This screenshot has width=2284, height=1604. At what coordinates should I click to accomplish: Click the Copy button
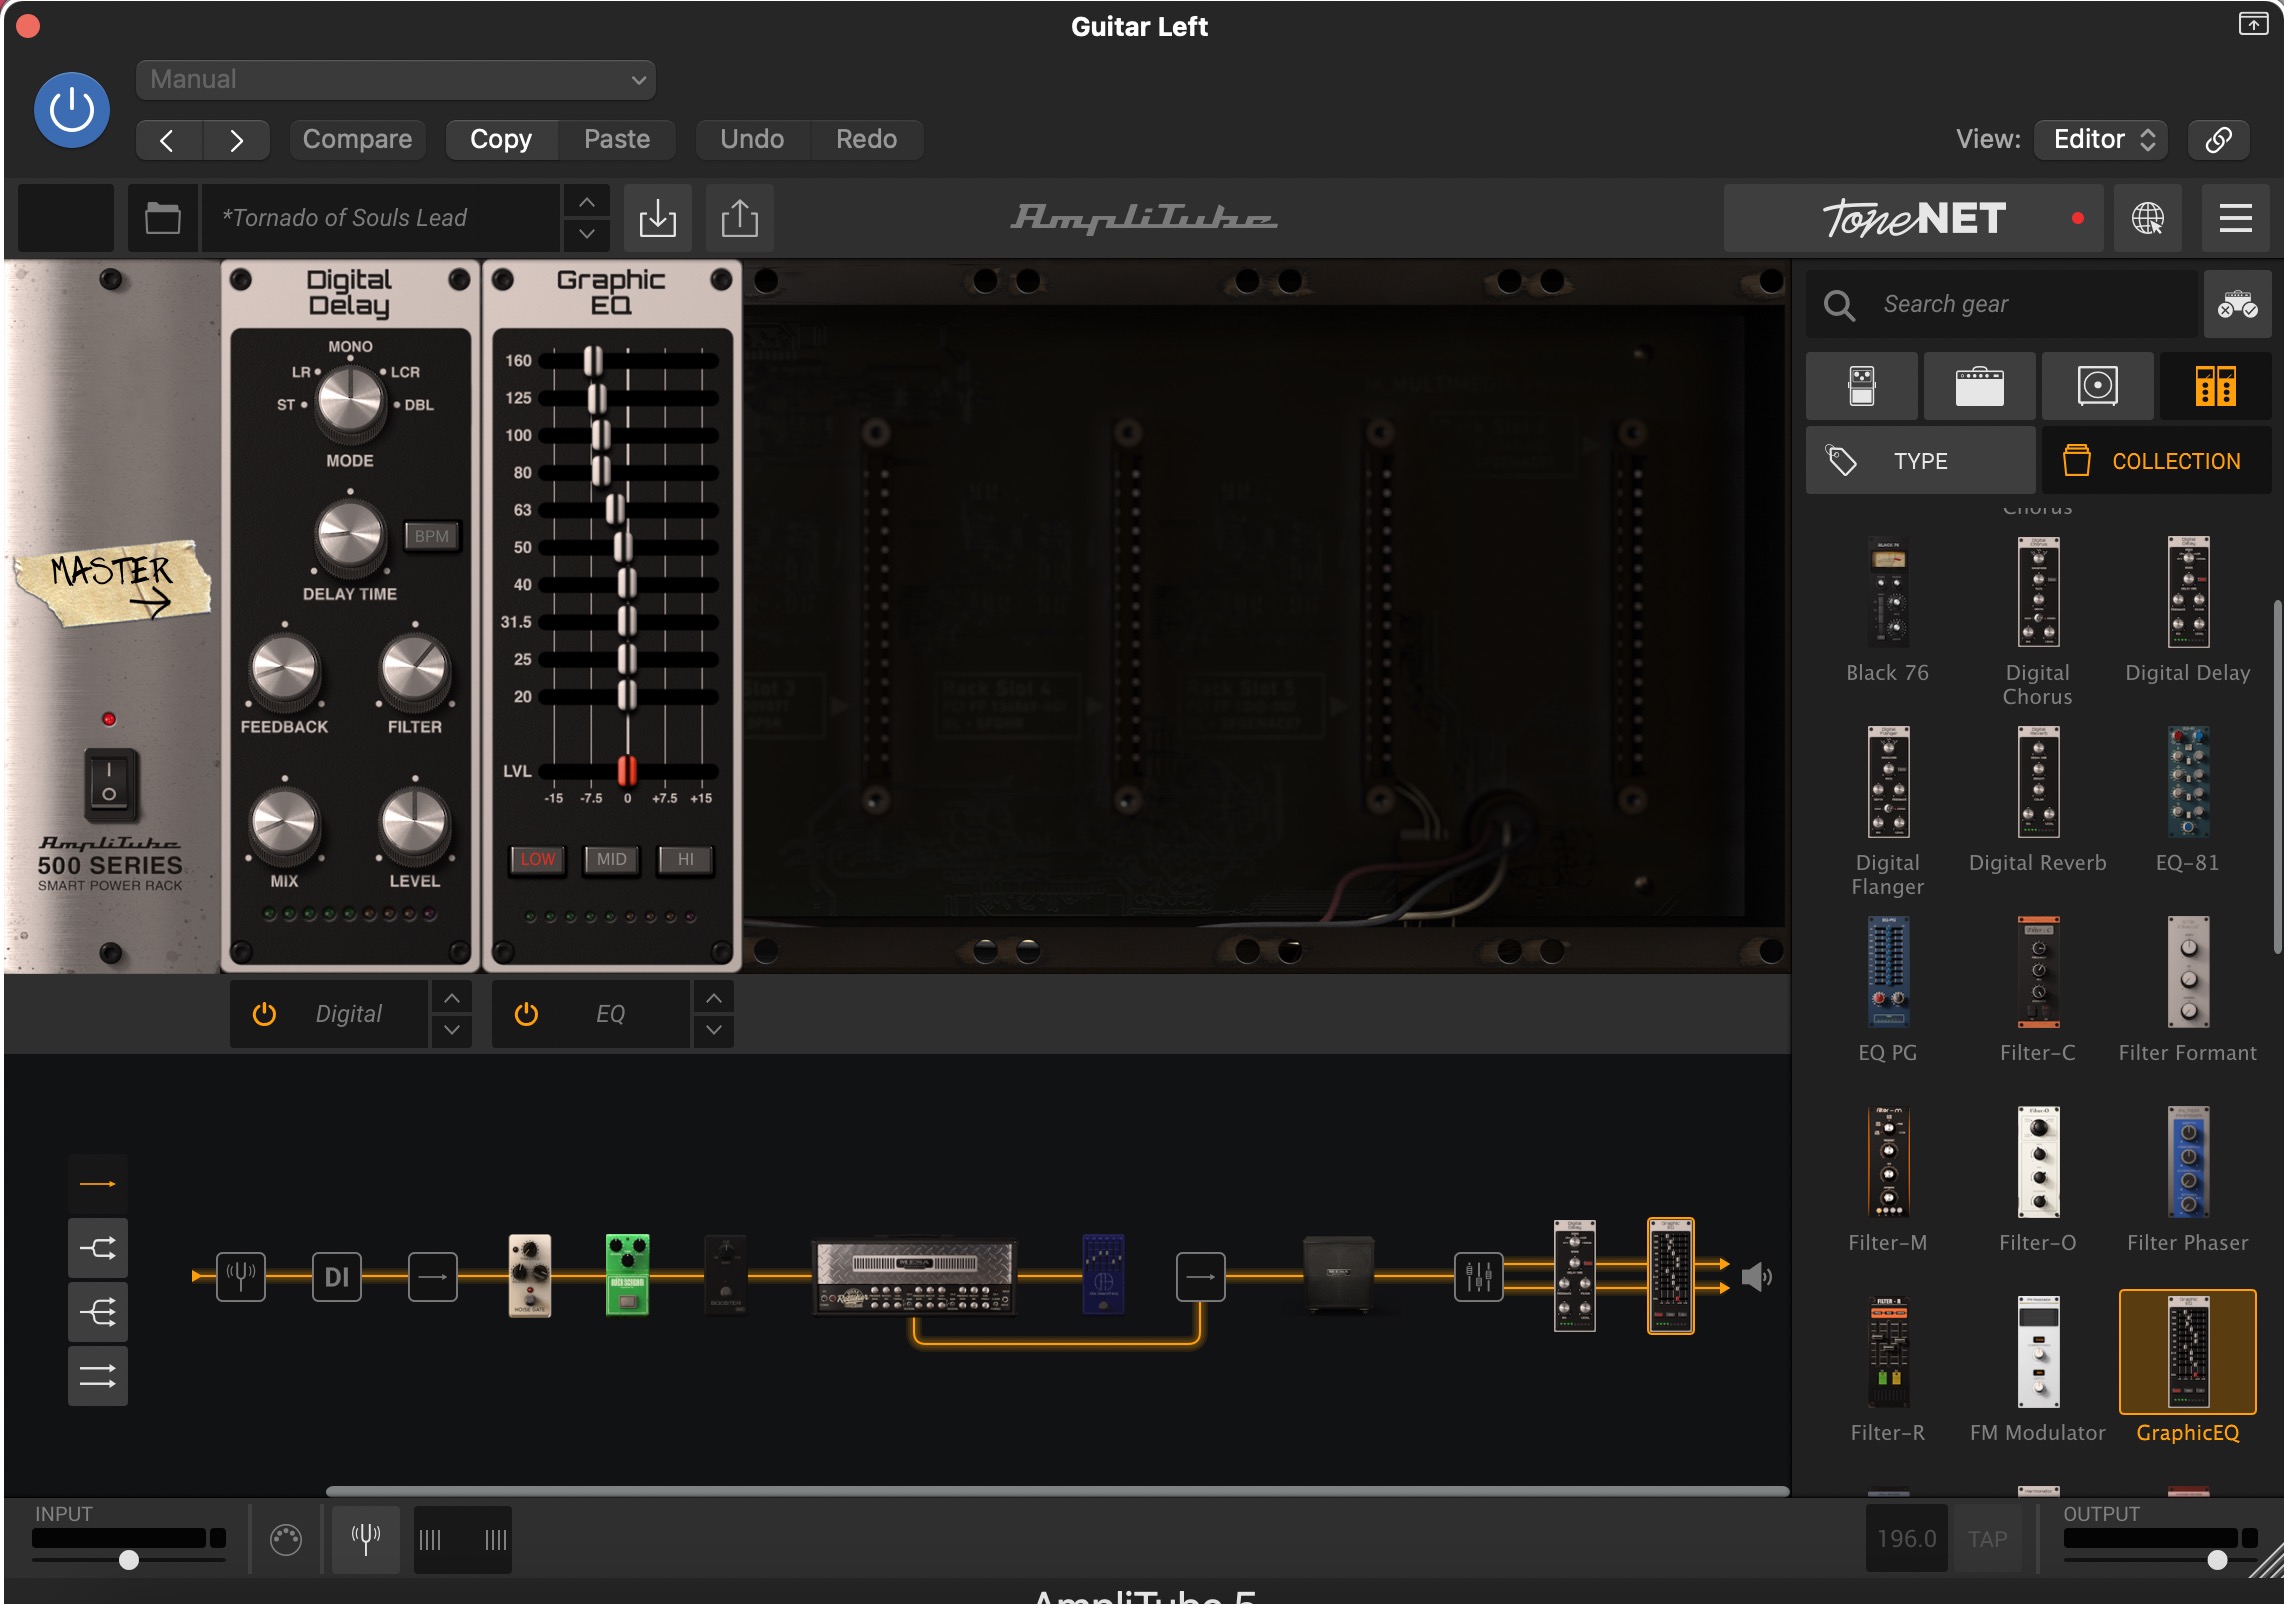pyautogui.click(x=501, y=139)
